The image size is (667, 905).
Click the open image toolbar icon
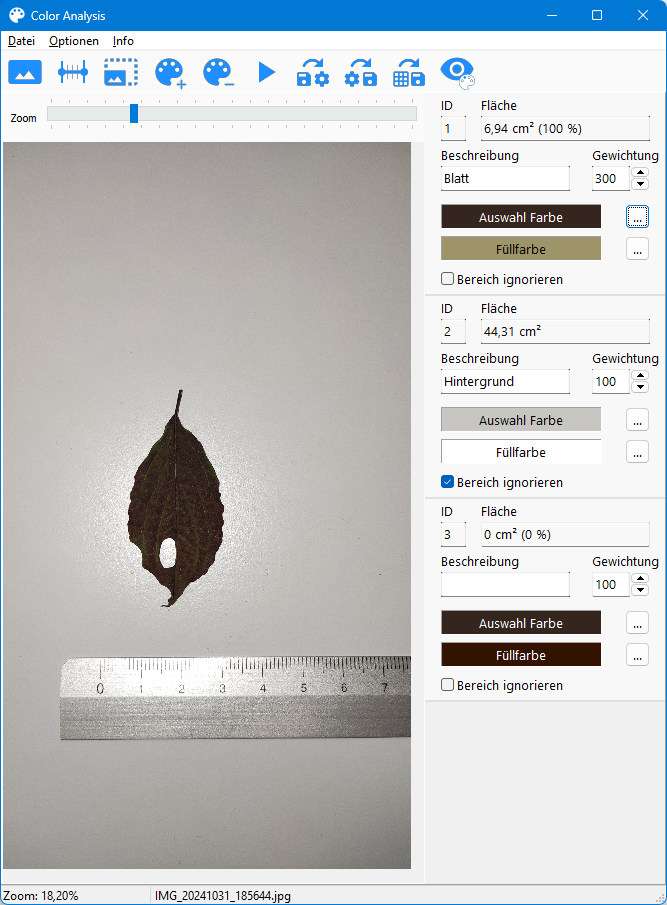coord(25,72)
